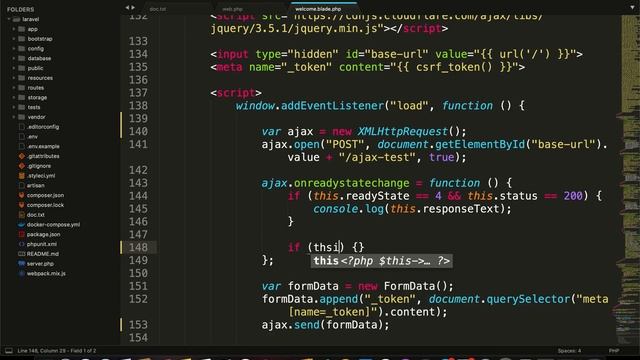Click the app folder icon

pyautogui.click(x=22, y=29)
